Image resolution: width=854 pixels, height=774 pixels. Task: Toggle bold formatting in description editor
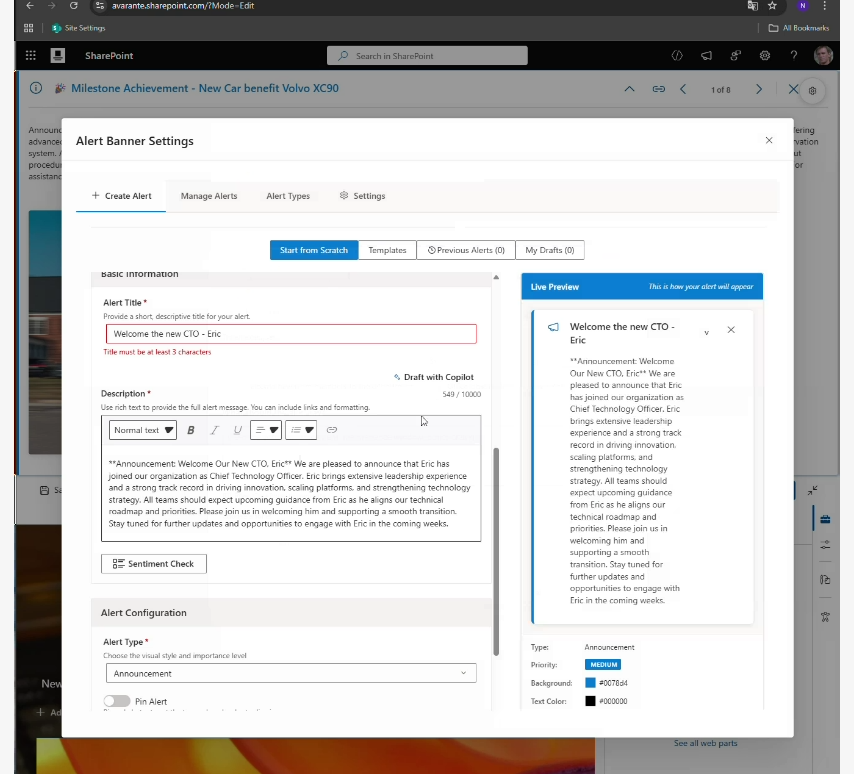coord(191,430)
